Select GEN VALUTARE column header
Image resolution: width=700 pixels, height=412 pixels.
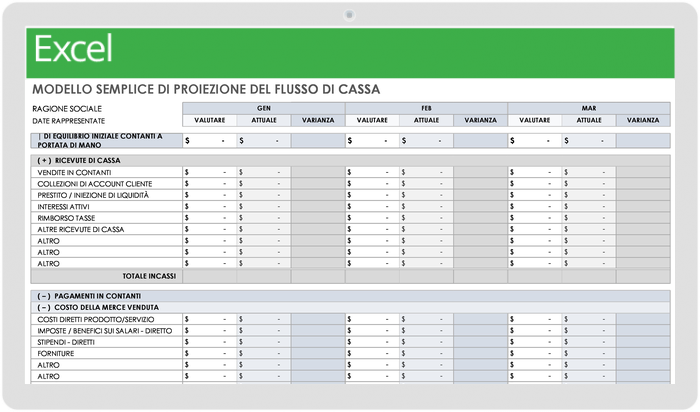(x=209, y=120)
